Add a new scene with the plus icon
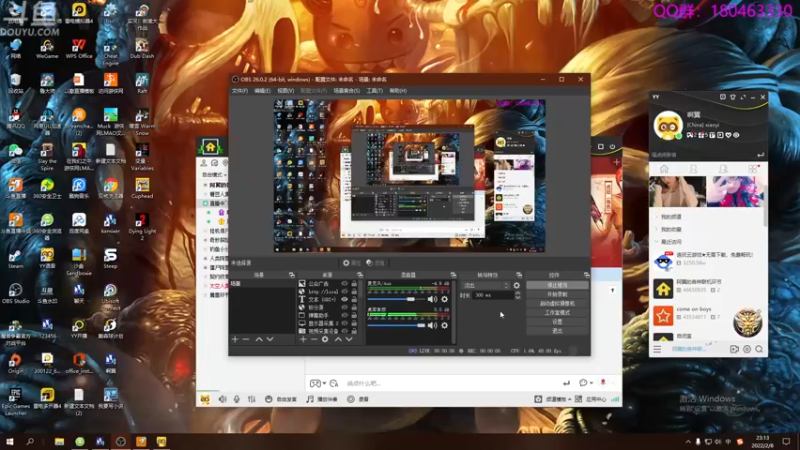 point(235,339)
